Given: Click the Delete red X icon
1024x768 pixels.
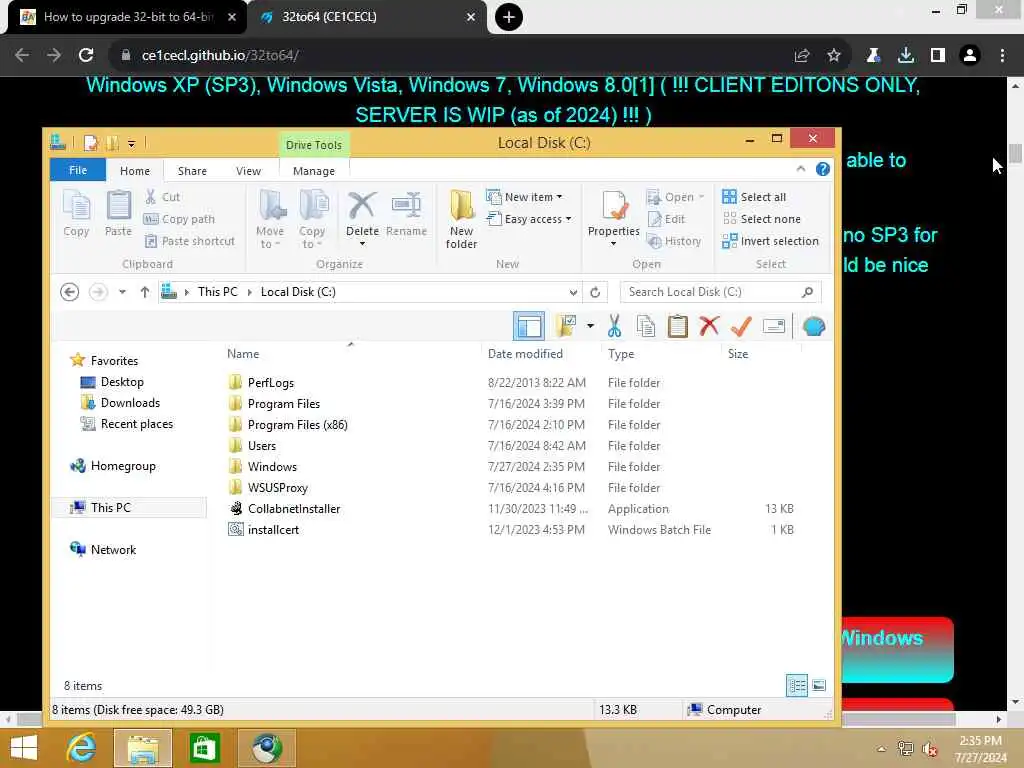Looking at the screenshot, I should [x=362, y=206].
